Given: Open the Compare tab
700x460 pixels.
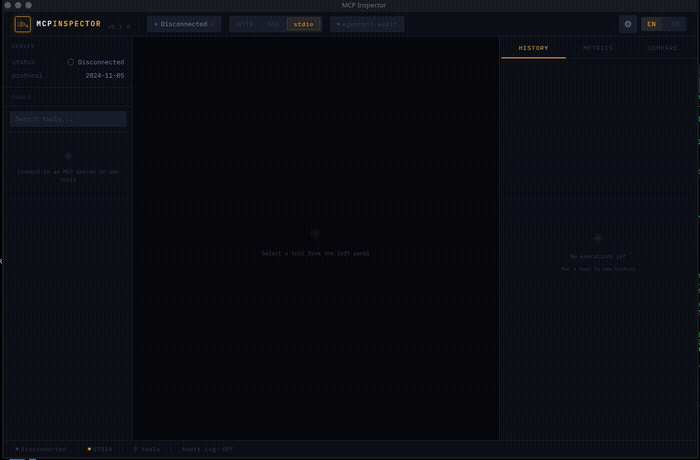Looking at the screenshot, I should [x=662, y=48].
